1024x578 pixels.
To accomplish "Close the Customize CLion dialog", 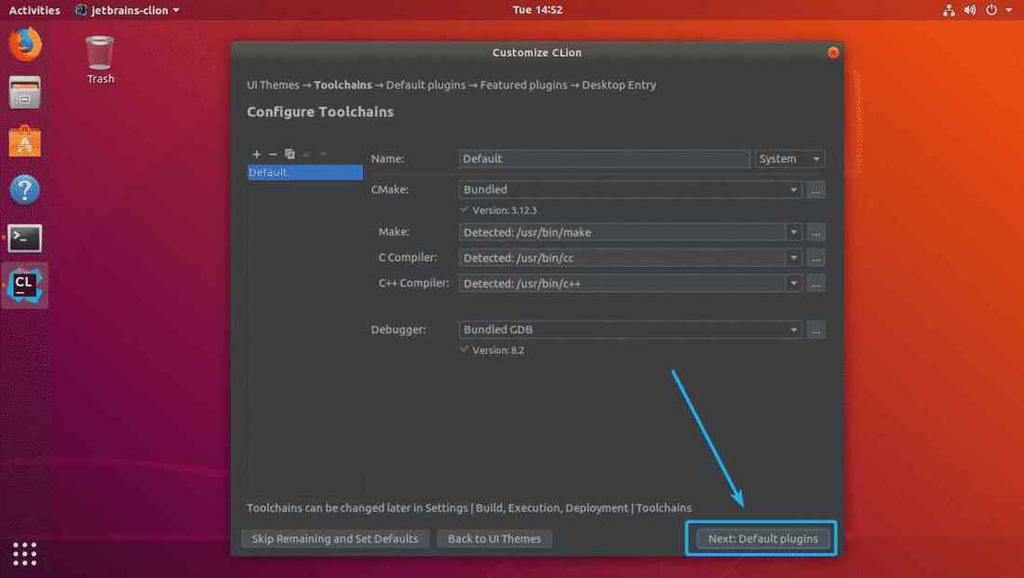I will click(x=833, y=52).
